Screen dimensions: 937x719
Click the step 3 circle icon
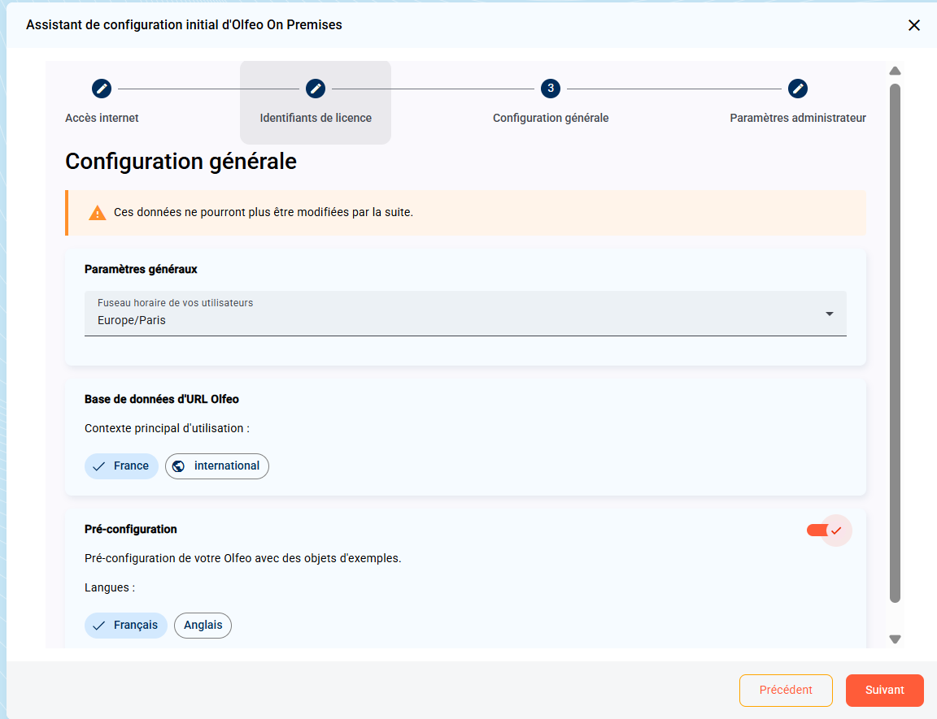coord(550,89)
